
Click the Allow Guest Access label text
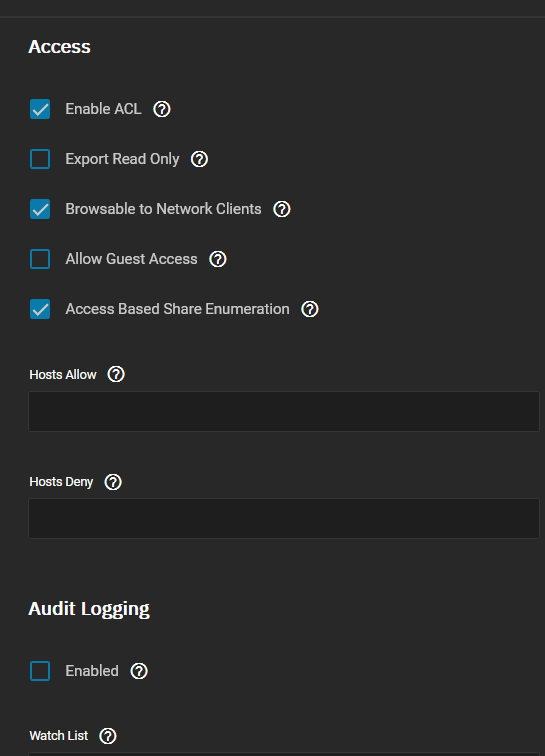[131, 259]
